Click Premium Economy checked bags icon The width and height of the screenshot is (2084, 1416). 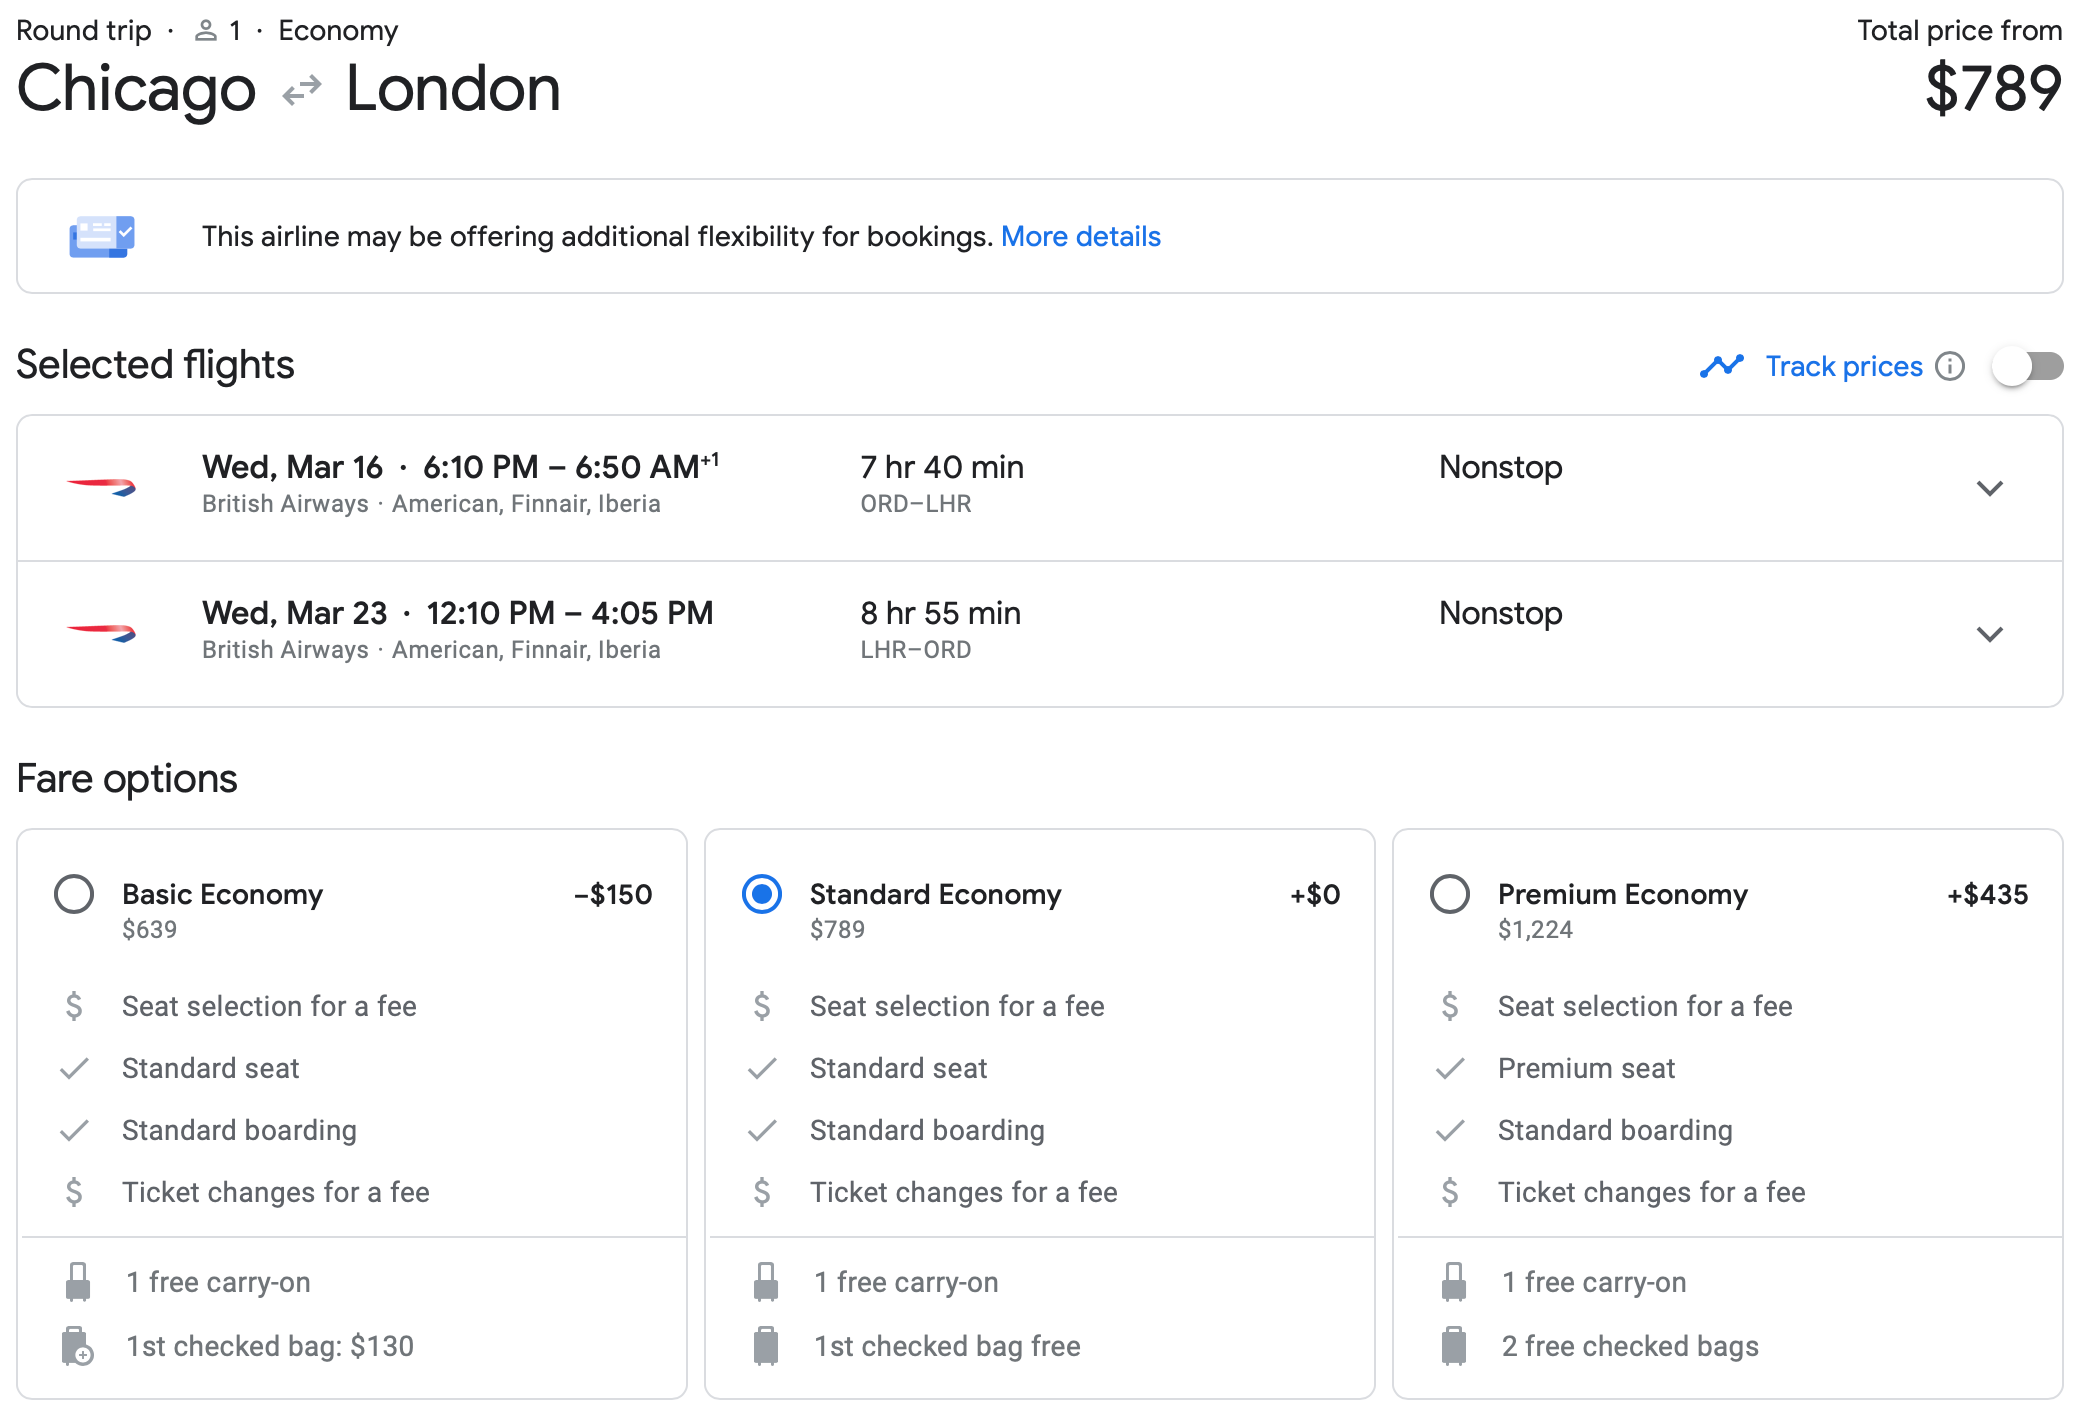(x=1454, y=1346)
